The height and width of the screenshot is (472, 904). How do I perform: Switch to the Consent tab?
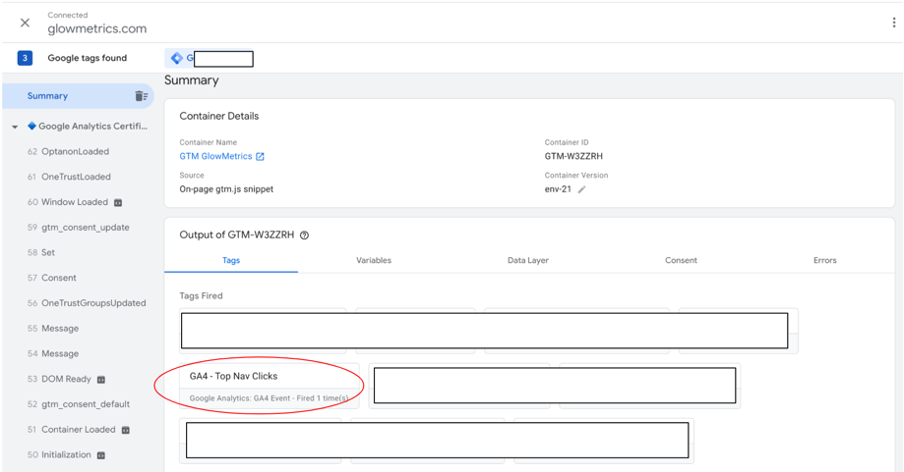(681, 260)
